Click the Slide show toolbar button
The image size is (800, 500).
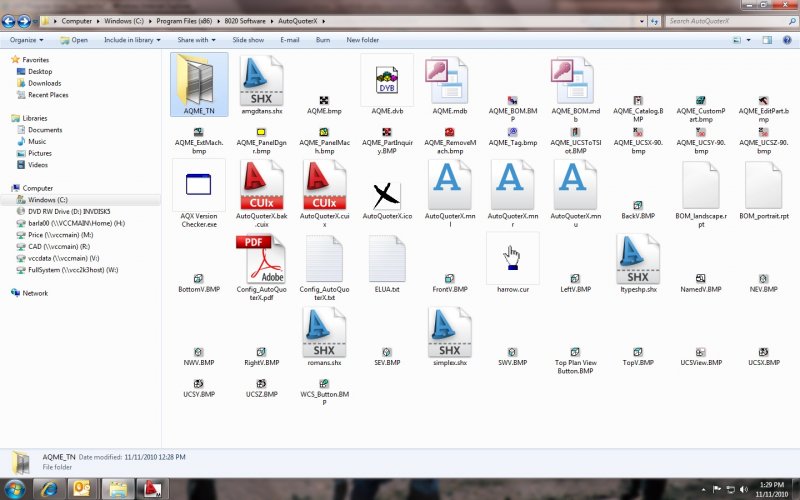tap(248, 40)
